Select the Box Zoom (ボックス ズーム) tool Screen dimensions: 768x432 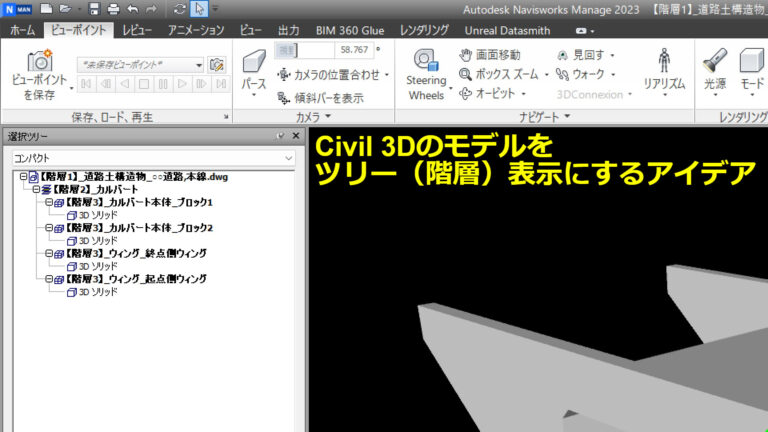pyautogui.click(x=499, y=74)
